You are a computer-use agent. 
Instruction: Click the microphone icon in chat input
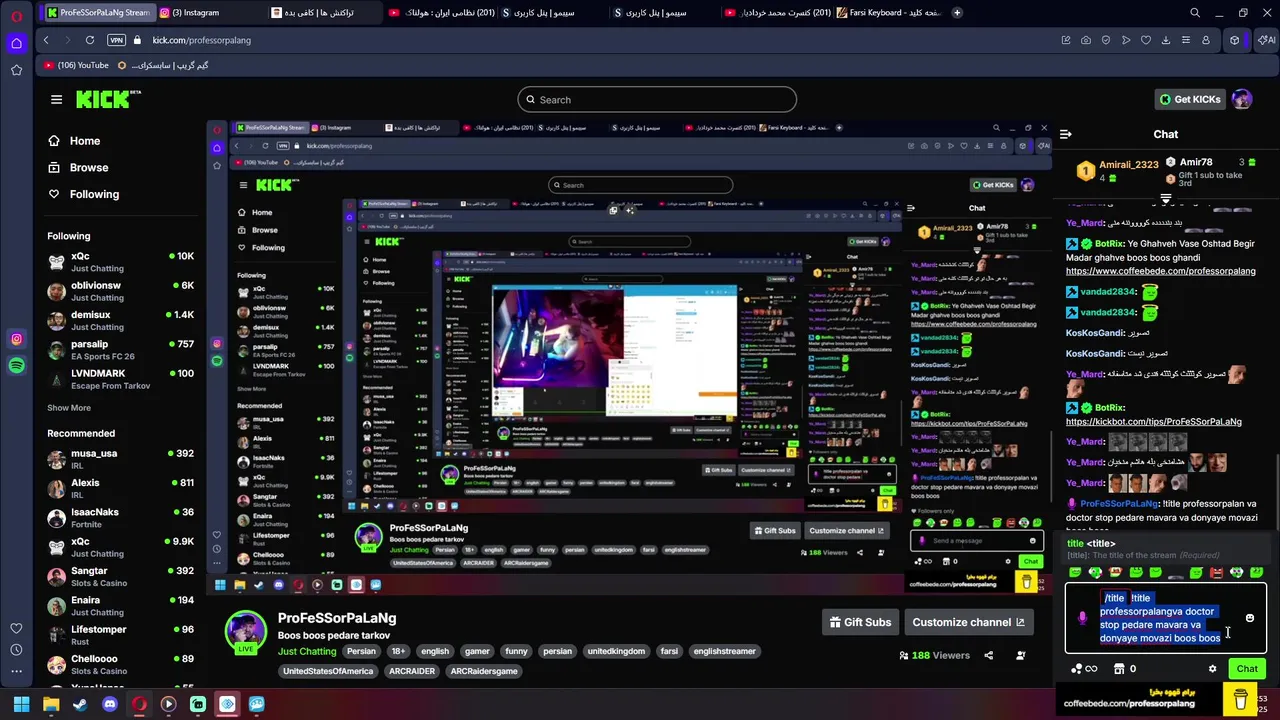(x=1082, y=618)
